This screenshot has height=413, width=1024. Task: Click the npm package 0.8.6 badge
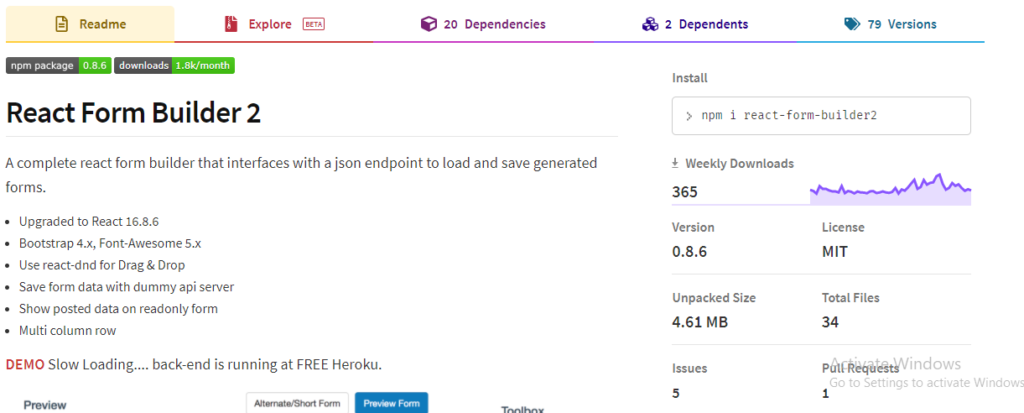[59, 65]
